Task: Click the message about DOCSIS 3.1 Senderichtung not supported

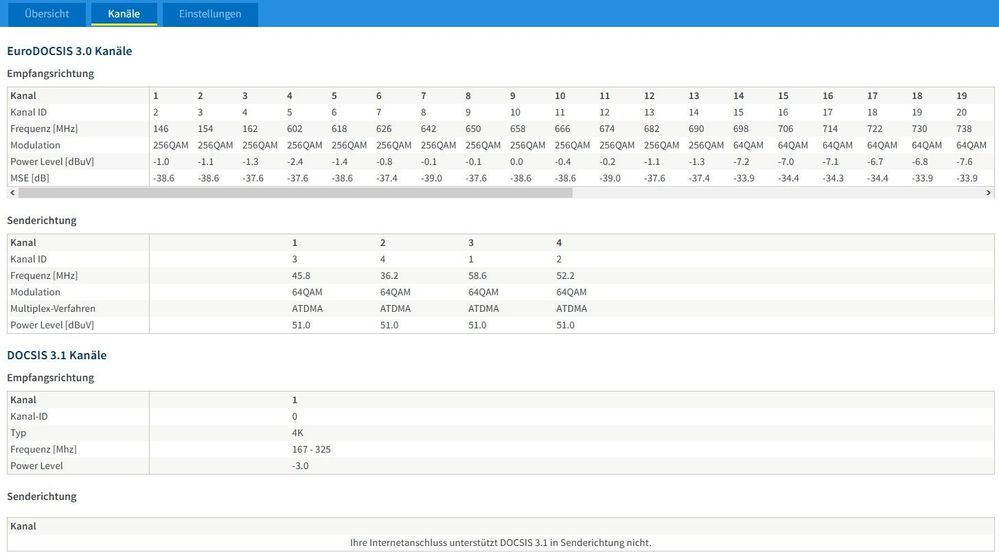Action: tap(501, 543)
